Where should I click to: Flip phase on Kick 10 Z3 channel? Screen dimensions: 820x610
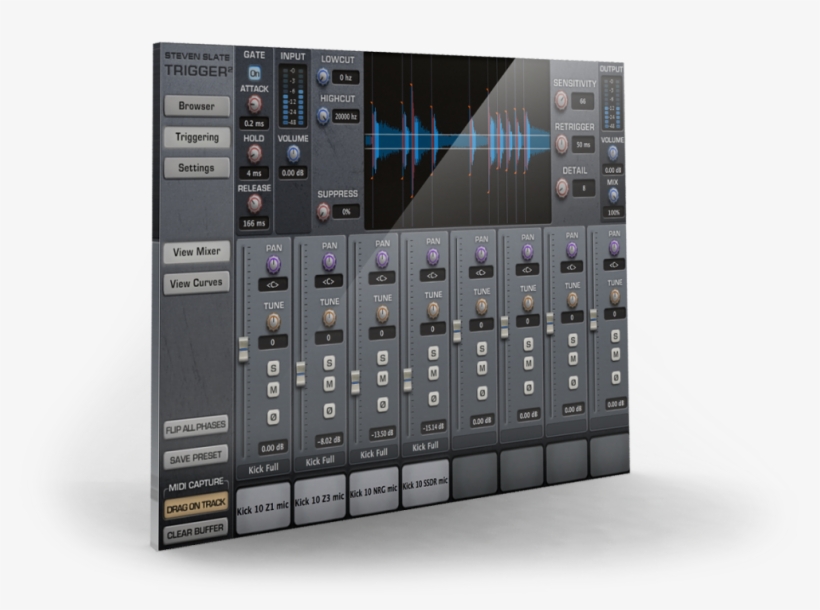pyautogui.click(x=329, y=411)
